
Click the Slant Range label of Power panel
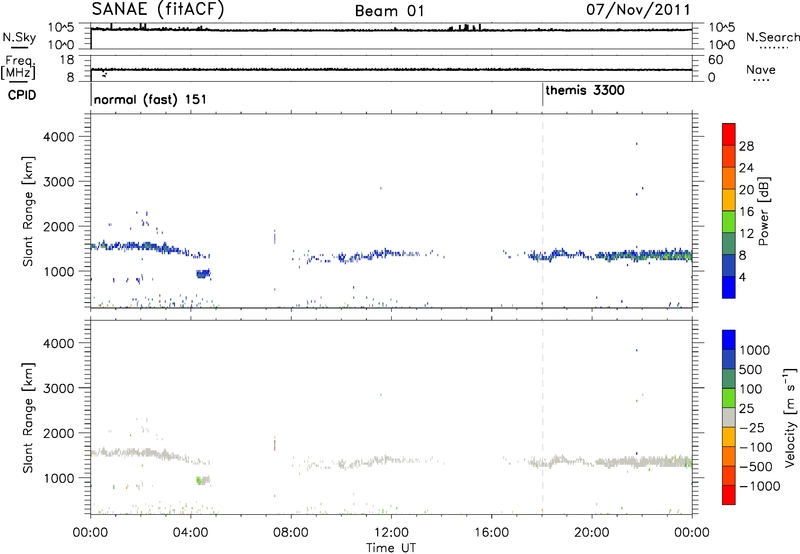[x=28, y=211]
